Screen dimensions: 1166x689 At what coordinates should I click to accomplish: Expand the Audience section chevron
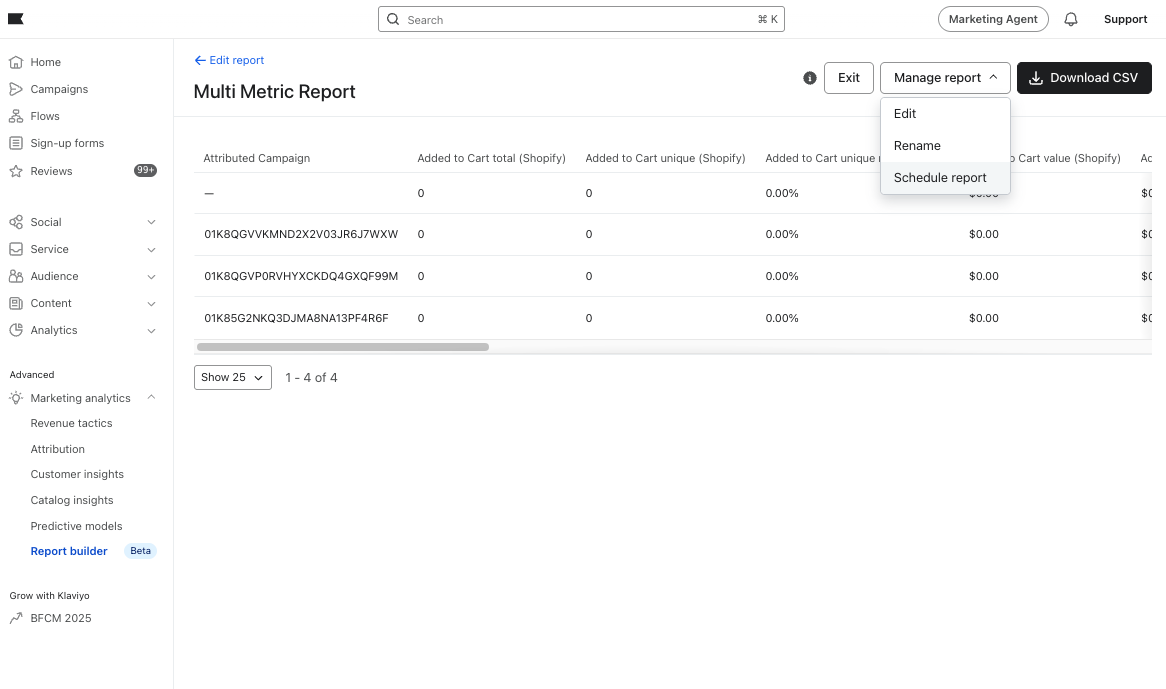pos(151,276)
